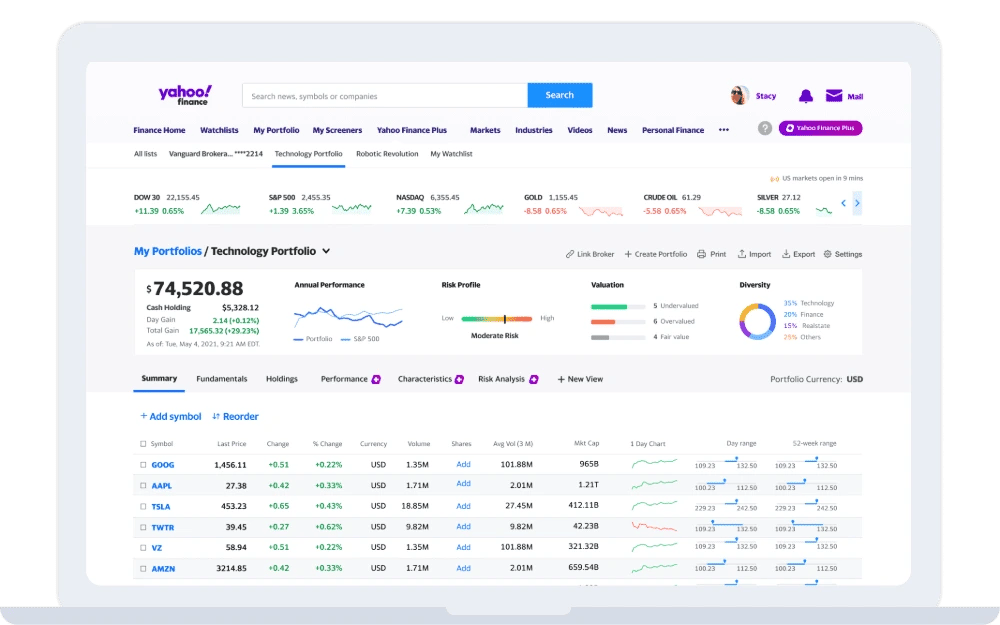
Task: Expand the Technology Portfolio dropdown chevron
Action: [326, 251]
